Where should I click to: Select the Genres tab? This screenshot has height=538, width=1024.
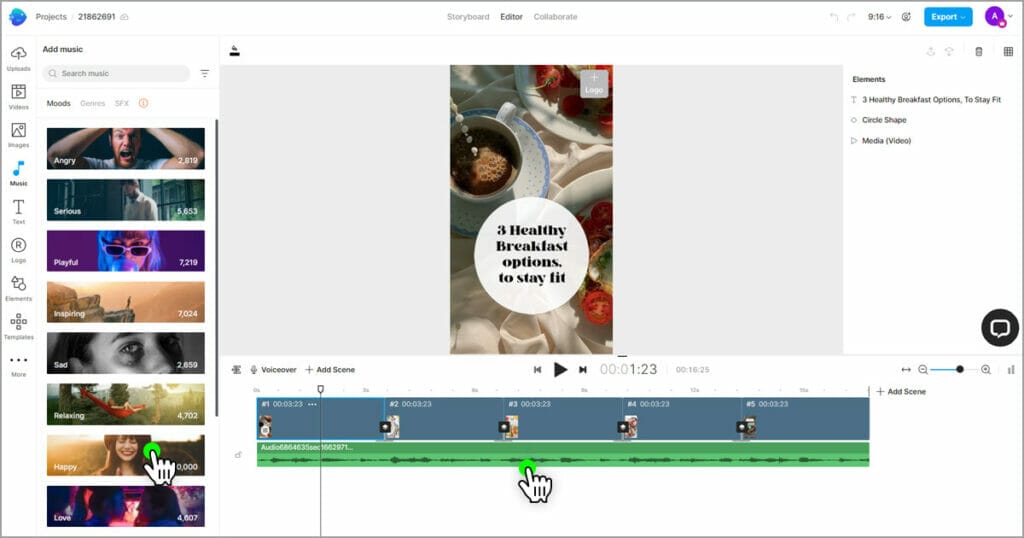[x=93, y=103]
